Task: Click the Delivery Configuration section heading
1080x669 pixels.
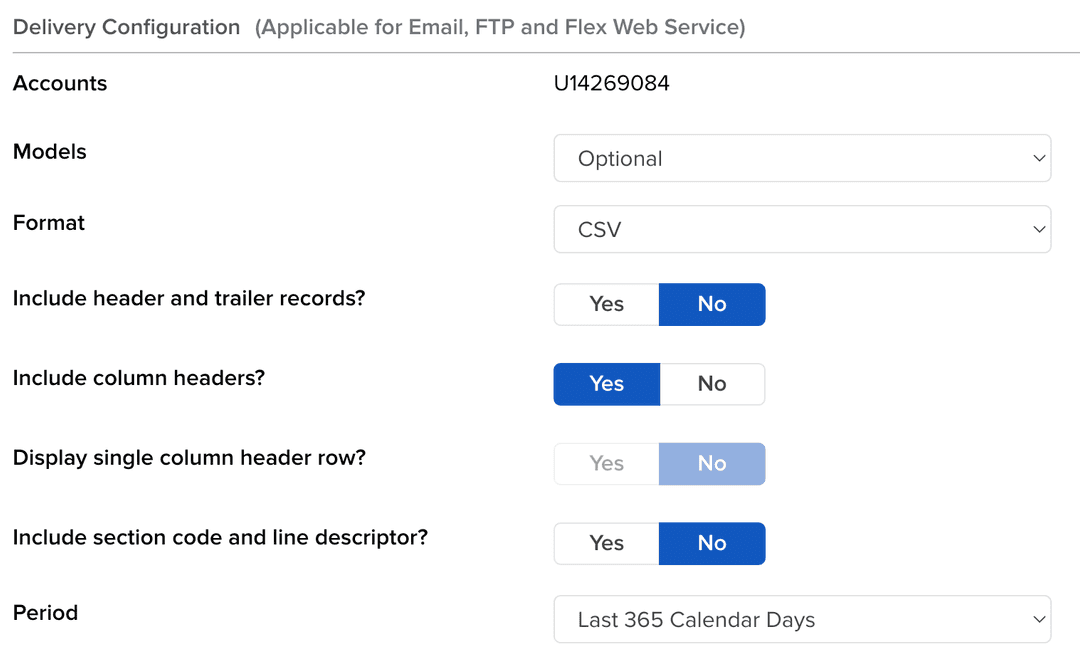Action: (x=127, y=28)
